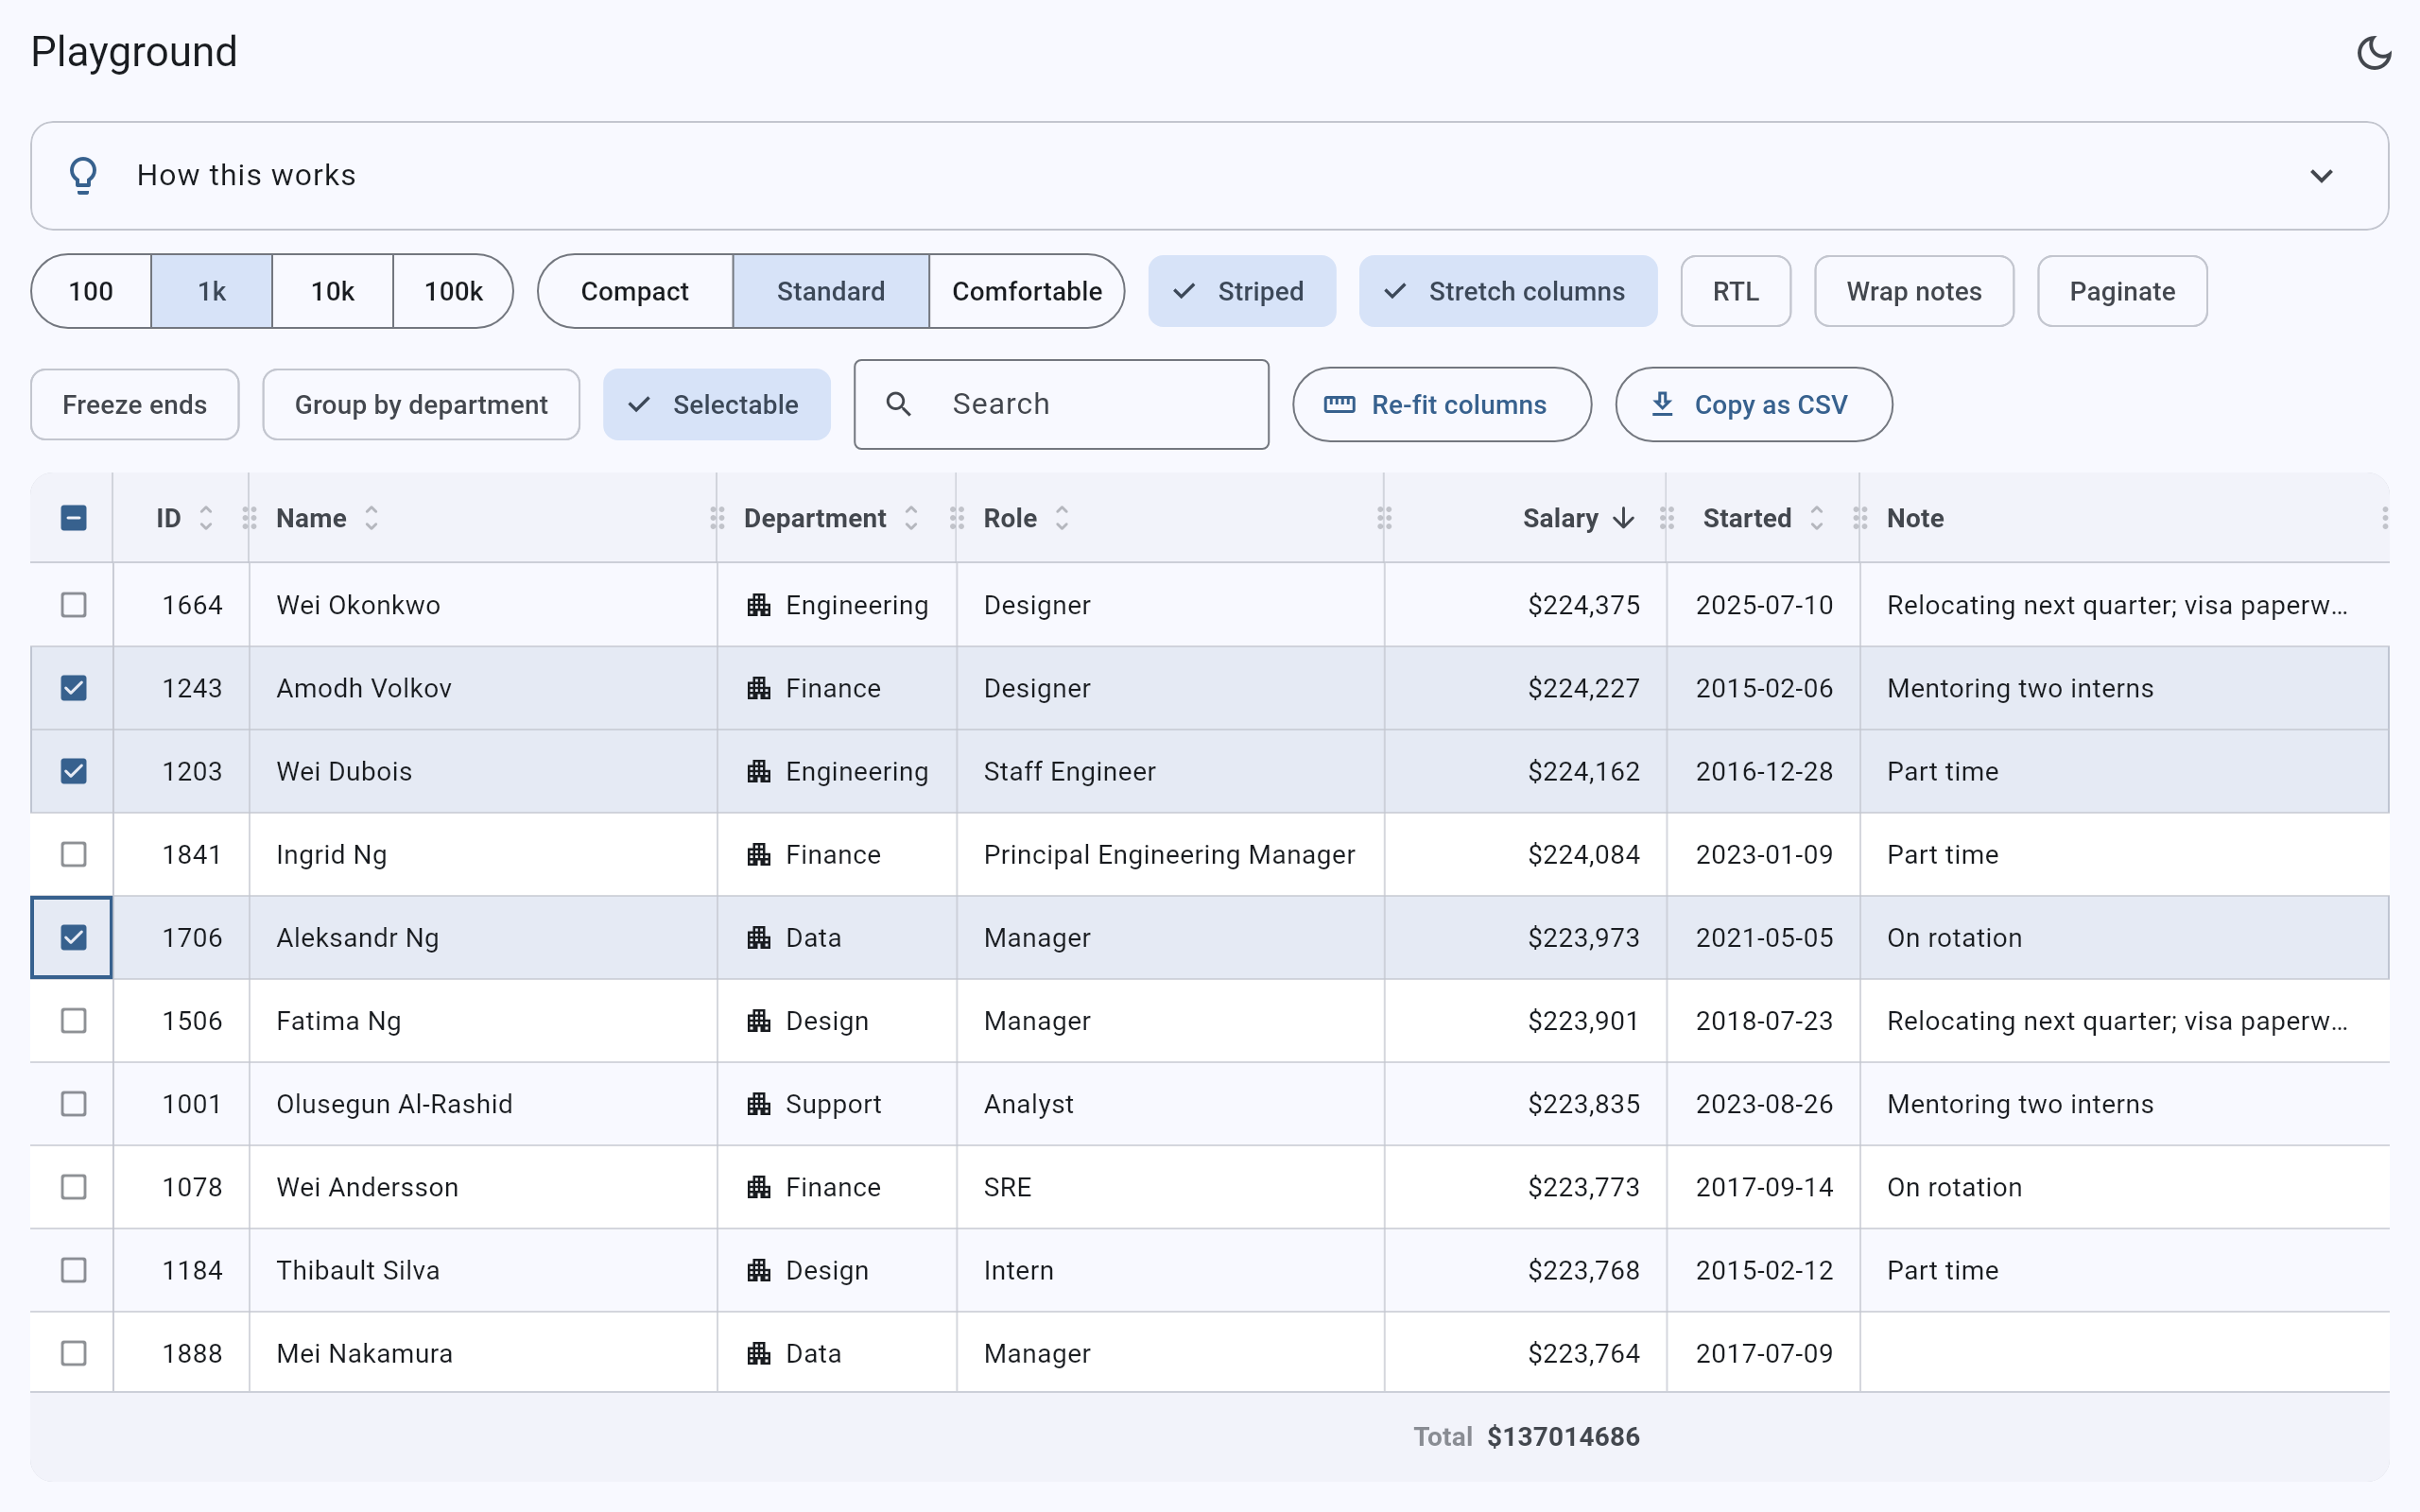Choose Compact density
The height and width of the screenshot is (1512, 2420).
tap(635, 291)
